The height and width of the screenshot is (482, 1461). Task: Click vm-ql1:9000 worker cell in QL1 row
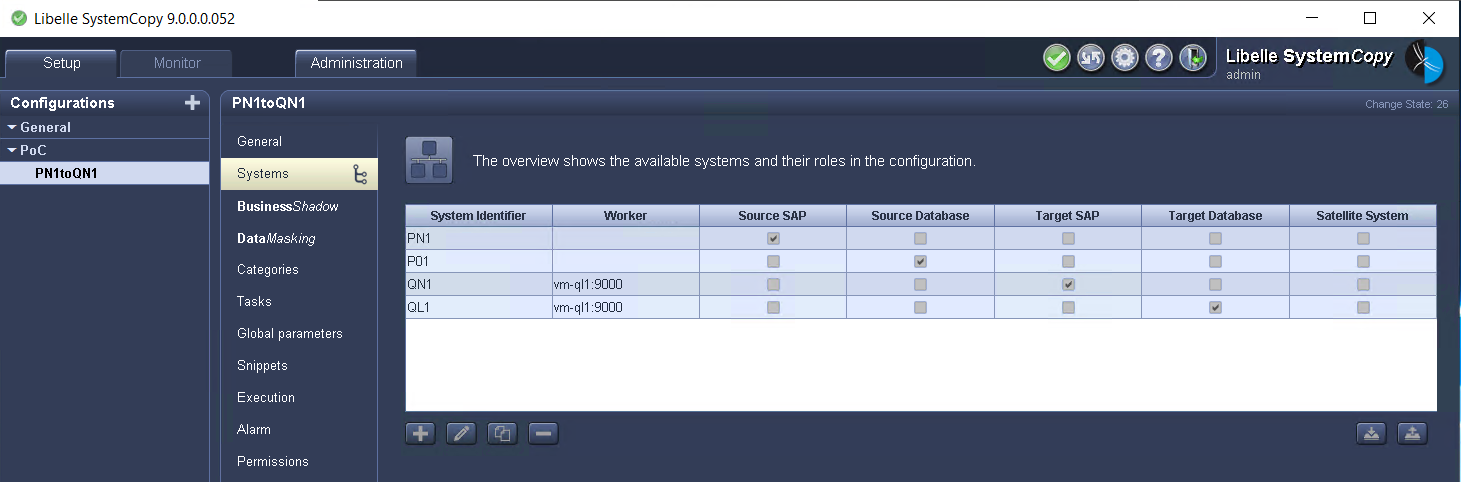[625, 308]
